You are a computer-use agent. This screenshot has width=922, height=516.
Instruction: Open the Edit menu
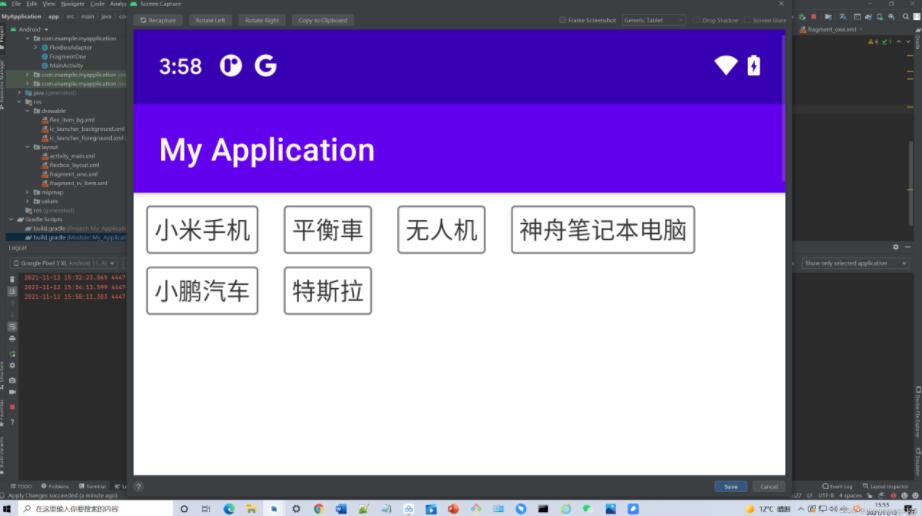pyautogui.click(x=32, y=4)
